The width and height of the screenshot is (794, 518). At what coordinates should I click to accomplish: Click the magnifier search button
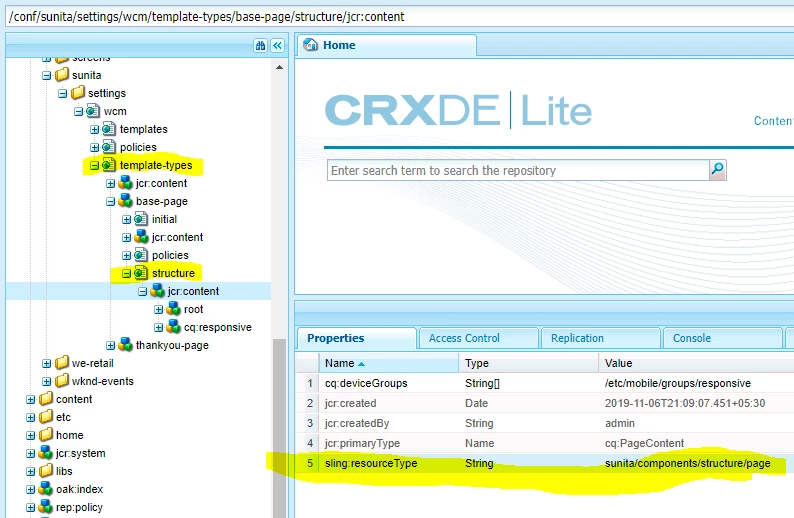pyautogui.click(x=718, y=170)
